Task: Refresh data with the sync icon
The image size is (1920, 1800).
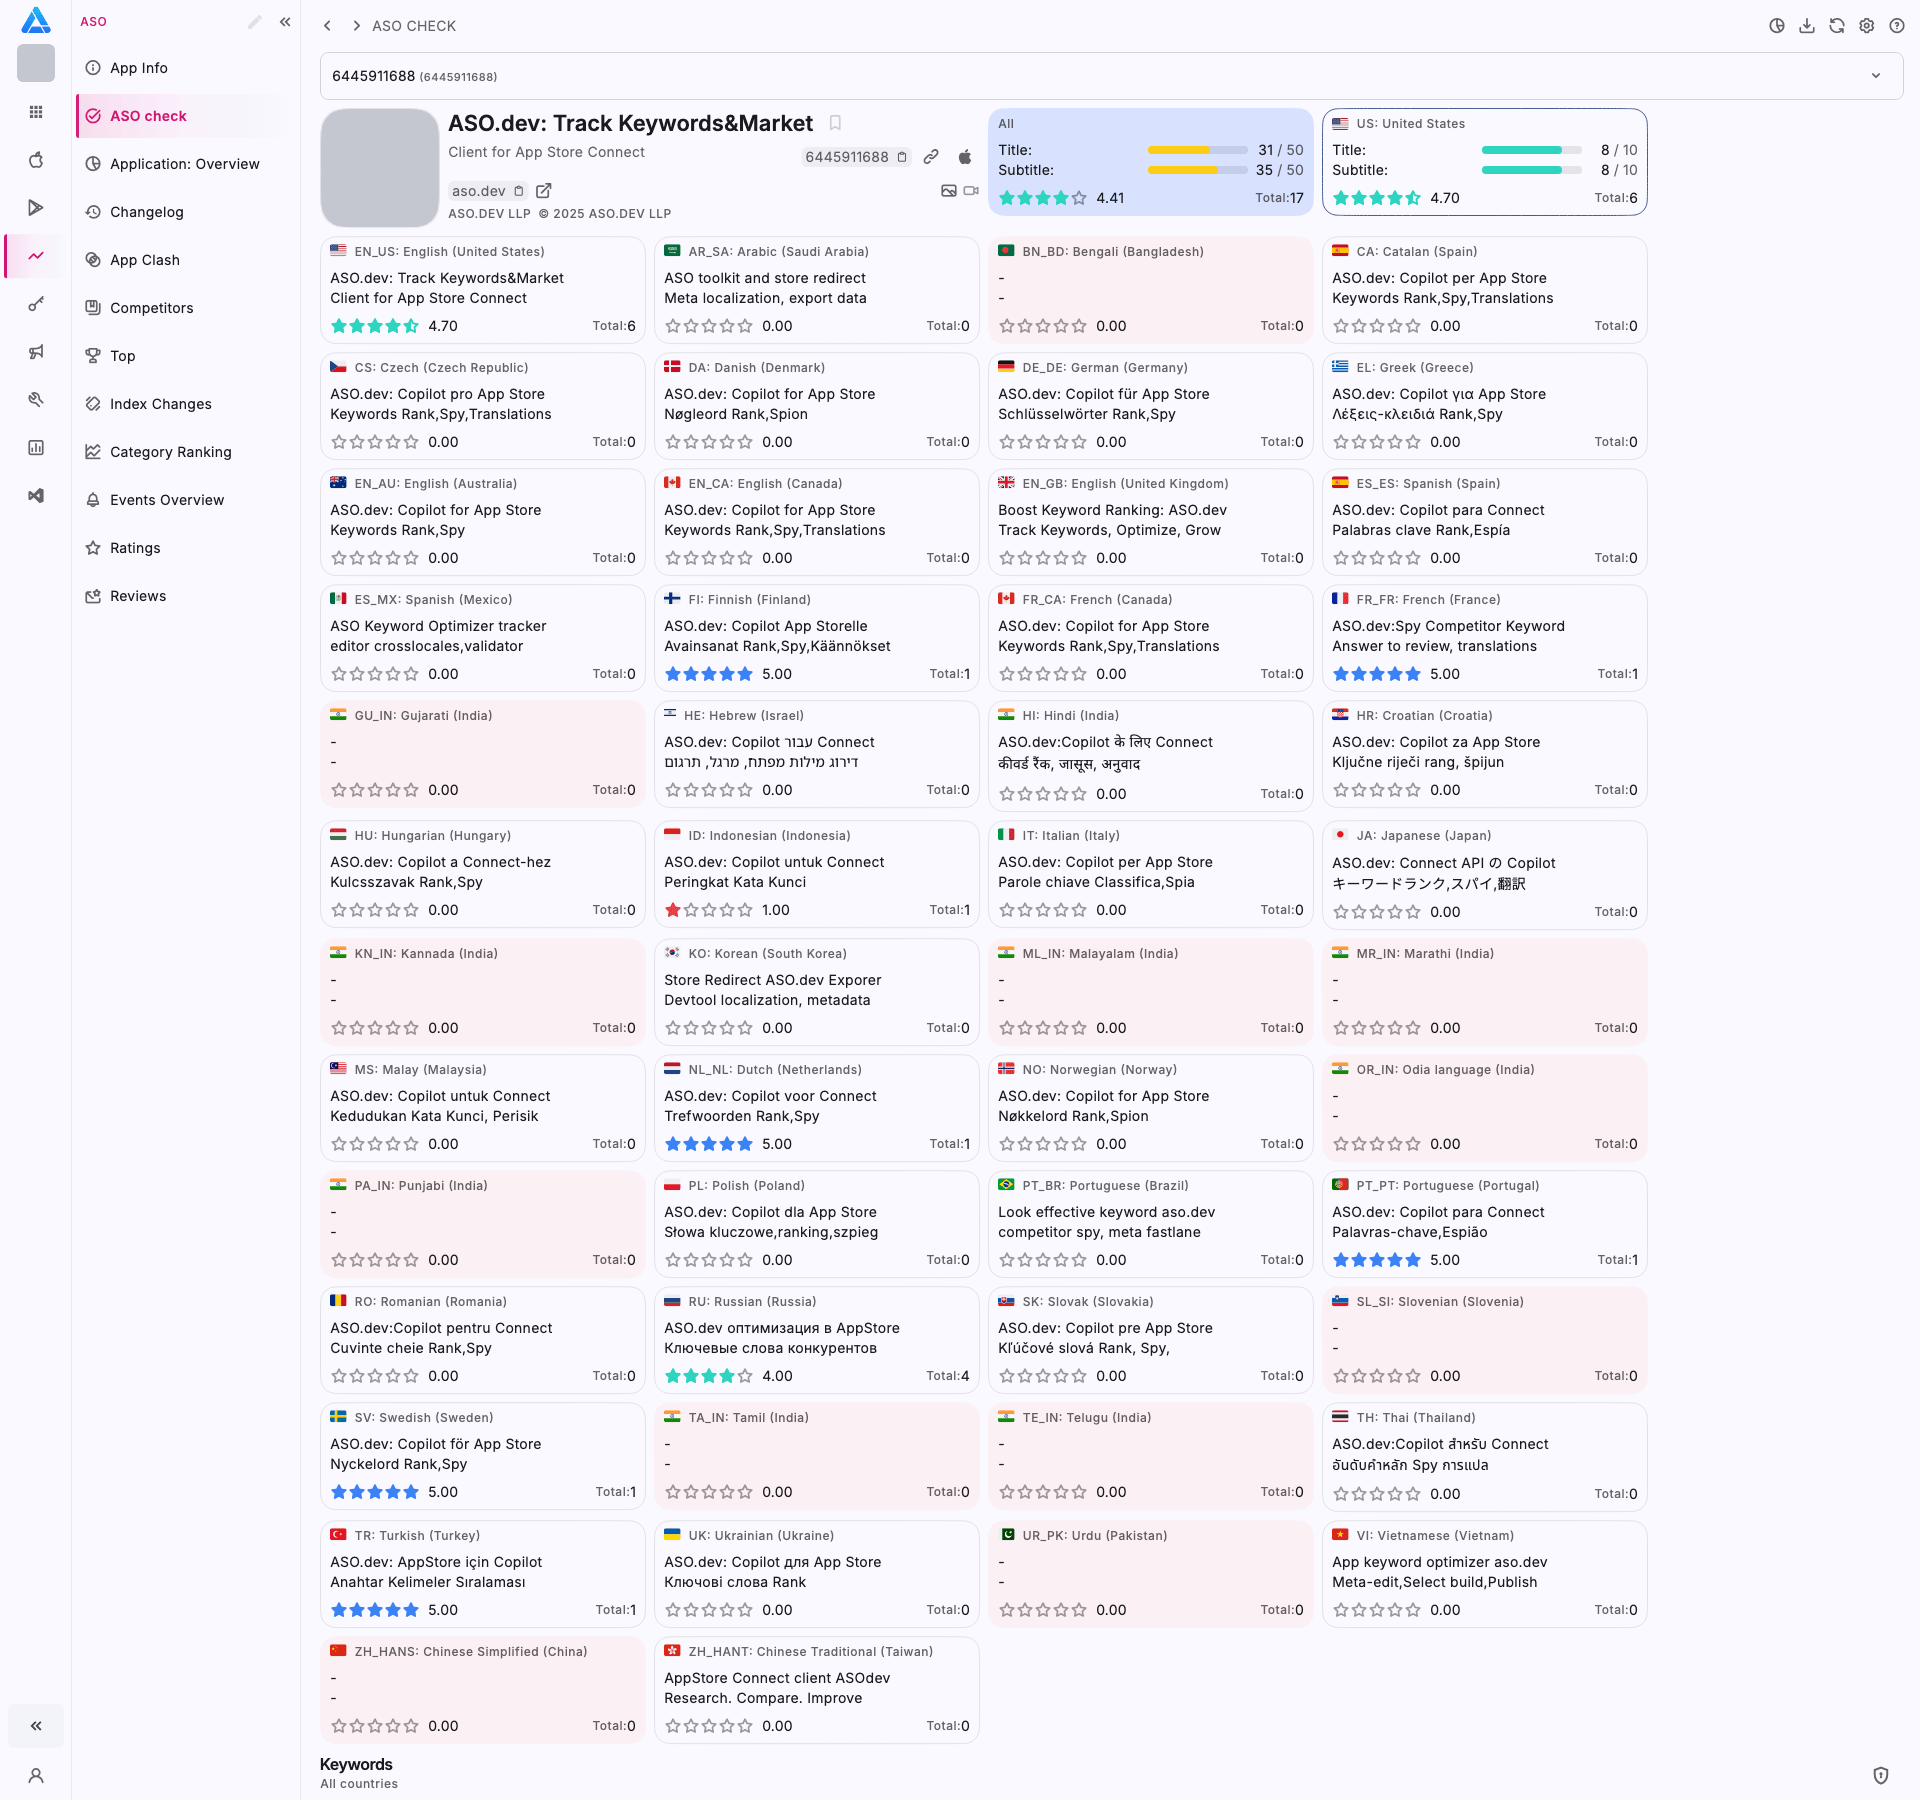Action: (x=1837, y=26)
